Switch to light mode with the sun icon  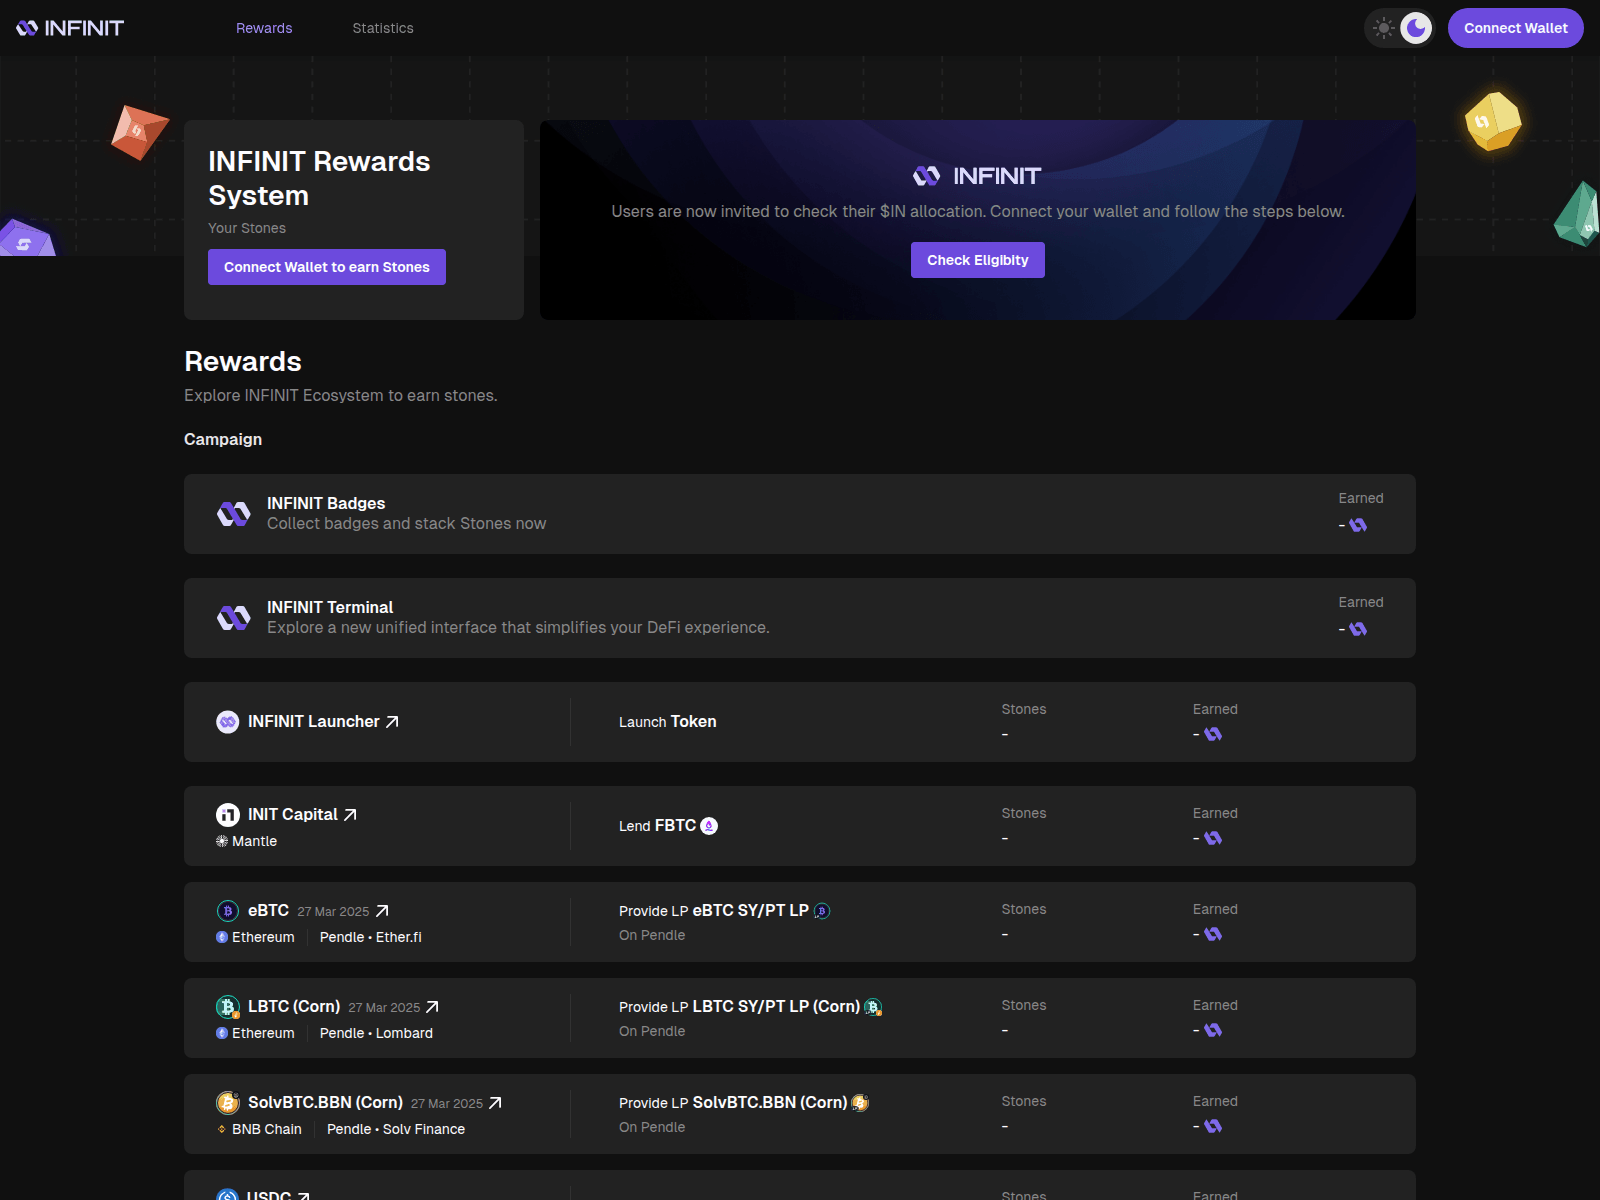pyautogui.click(x=1384, y=28)
